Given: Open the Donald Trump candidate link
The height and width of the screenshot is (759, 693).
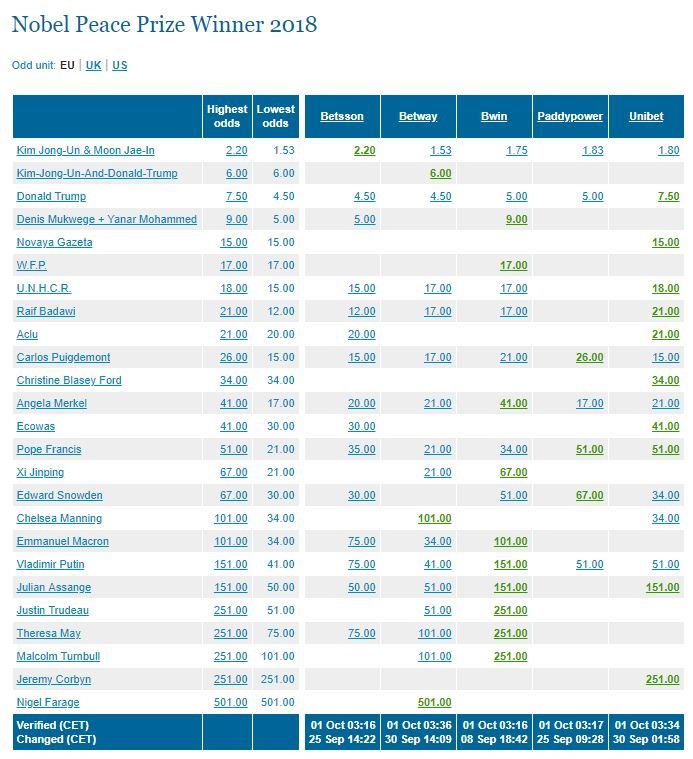Looking at the screenshot, I should [51, 197].
